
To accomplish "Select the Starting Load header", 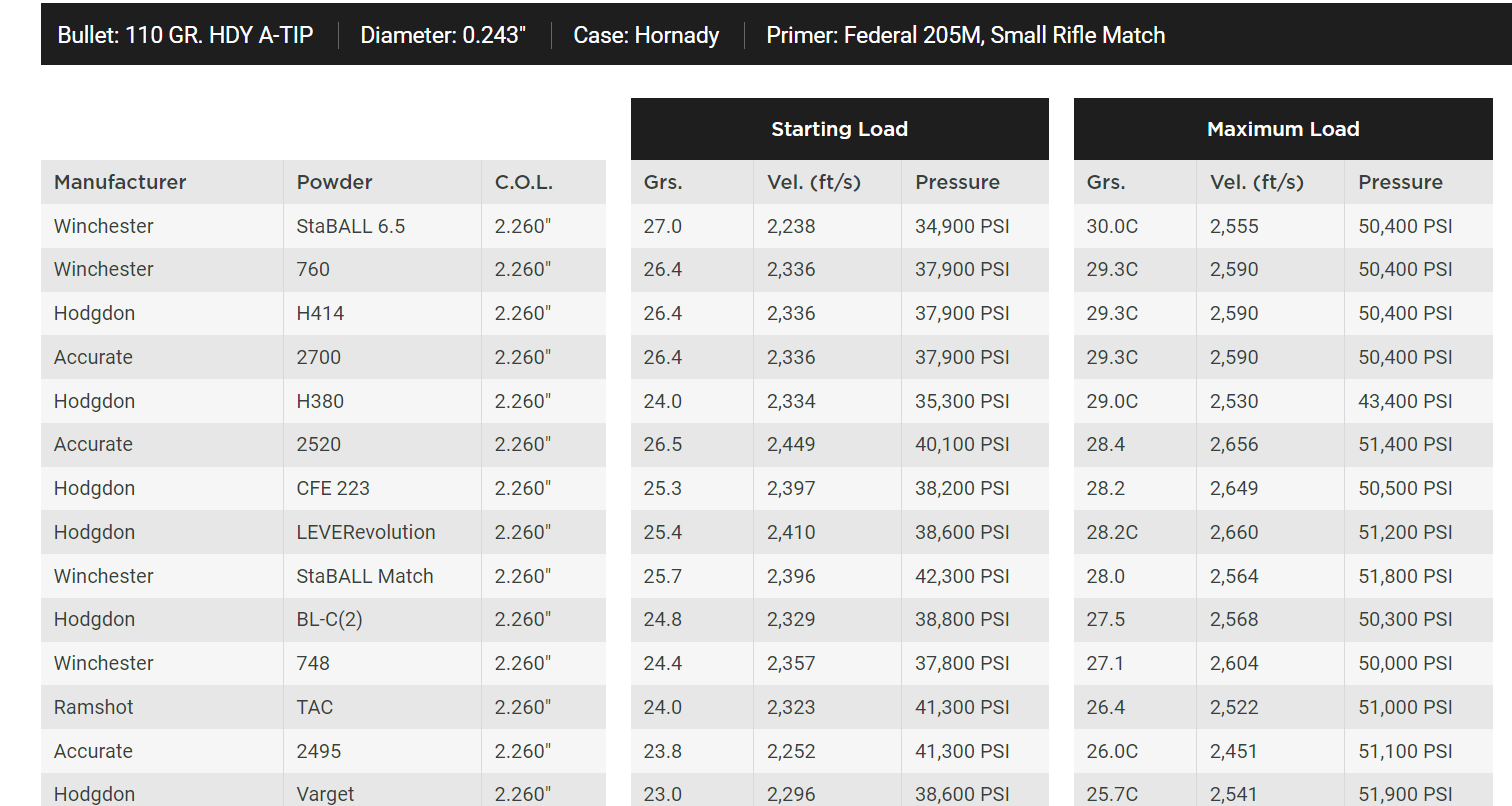I will coord(840,129).
